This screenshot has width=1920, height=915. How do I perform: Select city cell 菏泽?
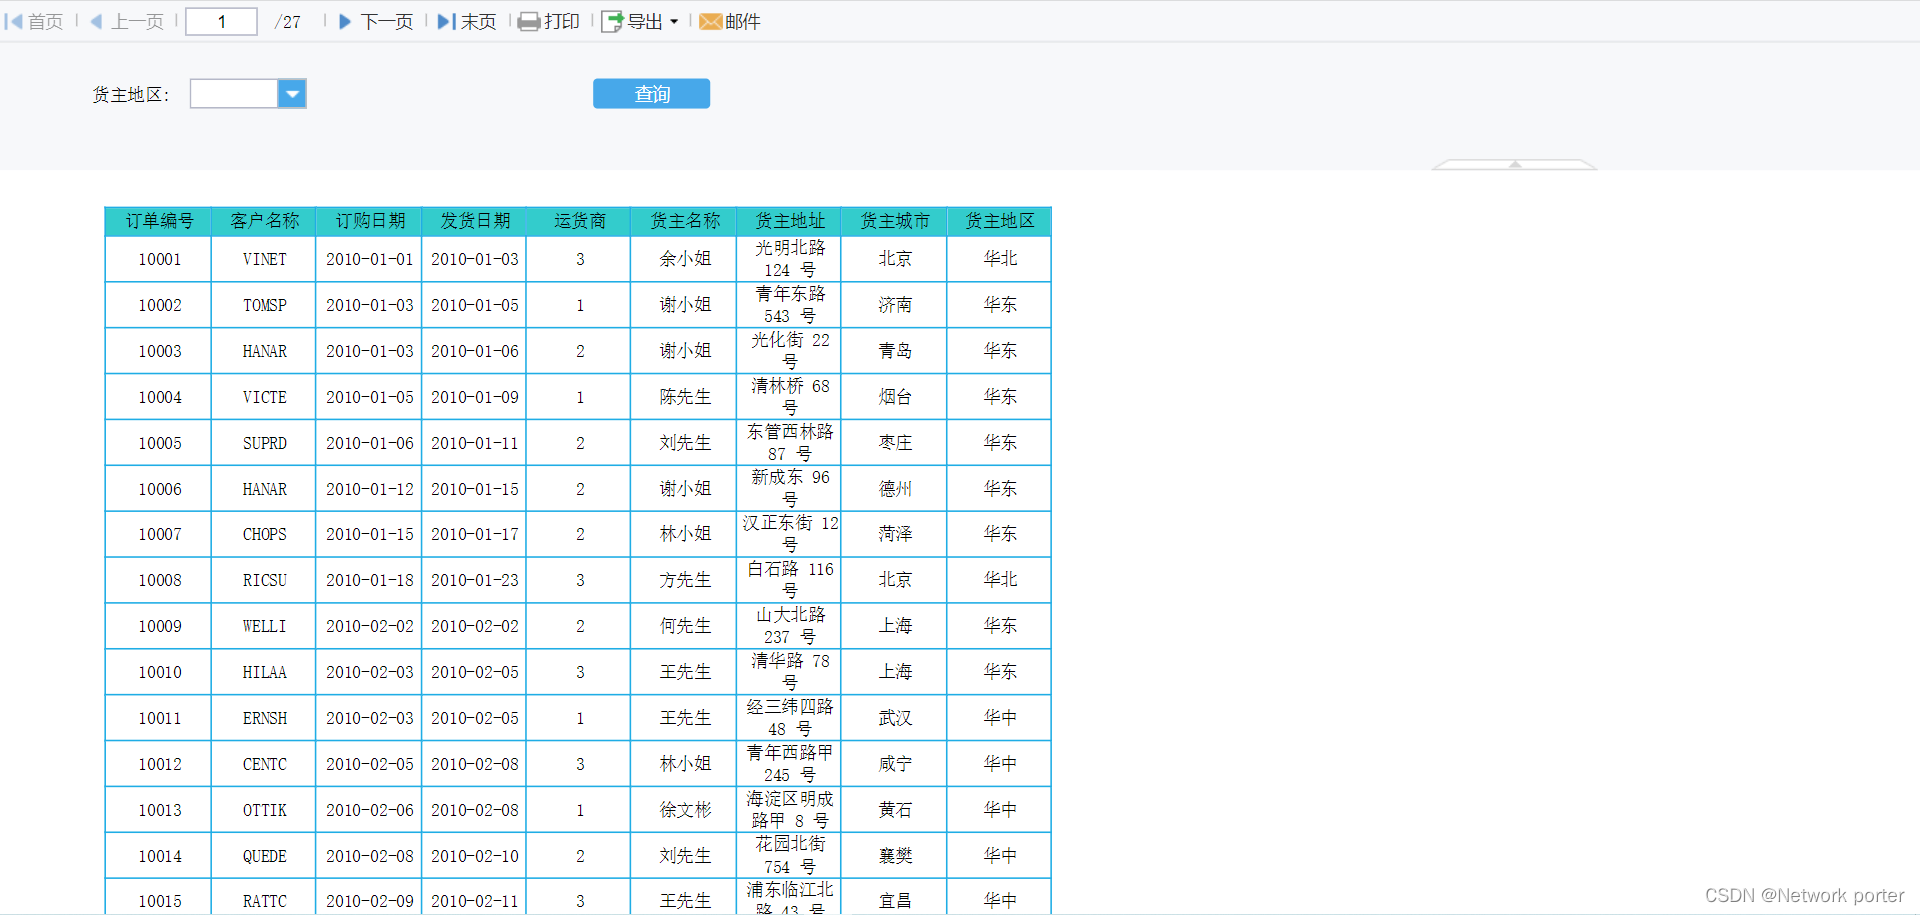(x=895, y=534)
